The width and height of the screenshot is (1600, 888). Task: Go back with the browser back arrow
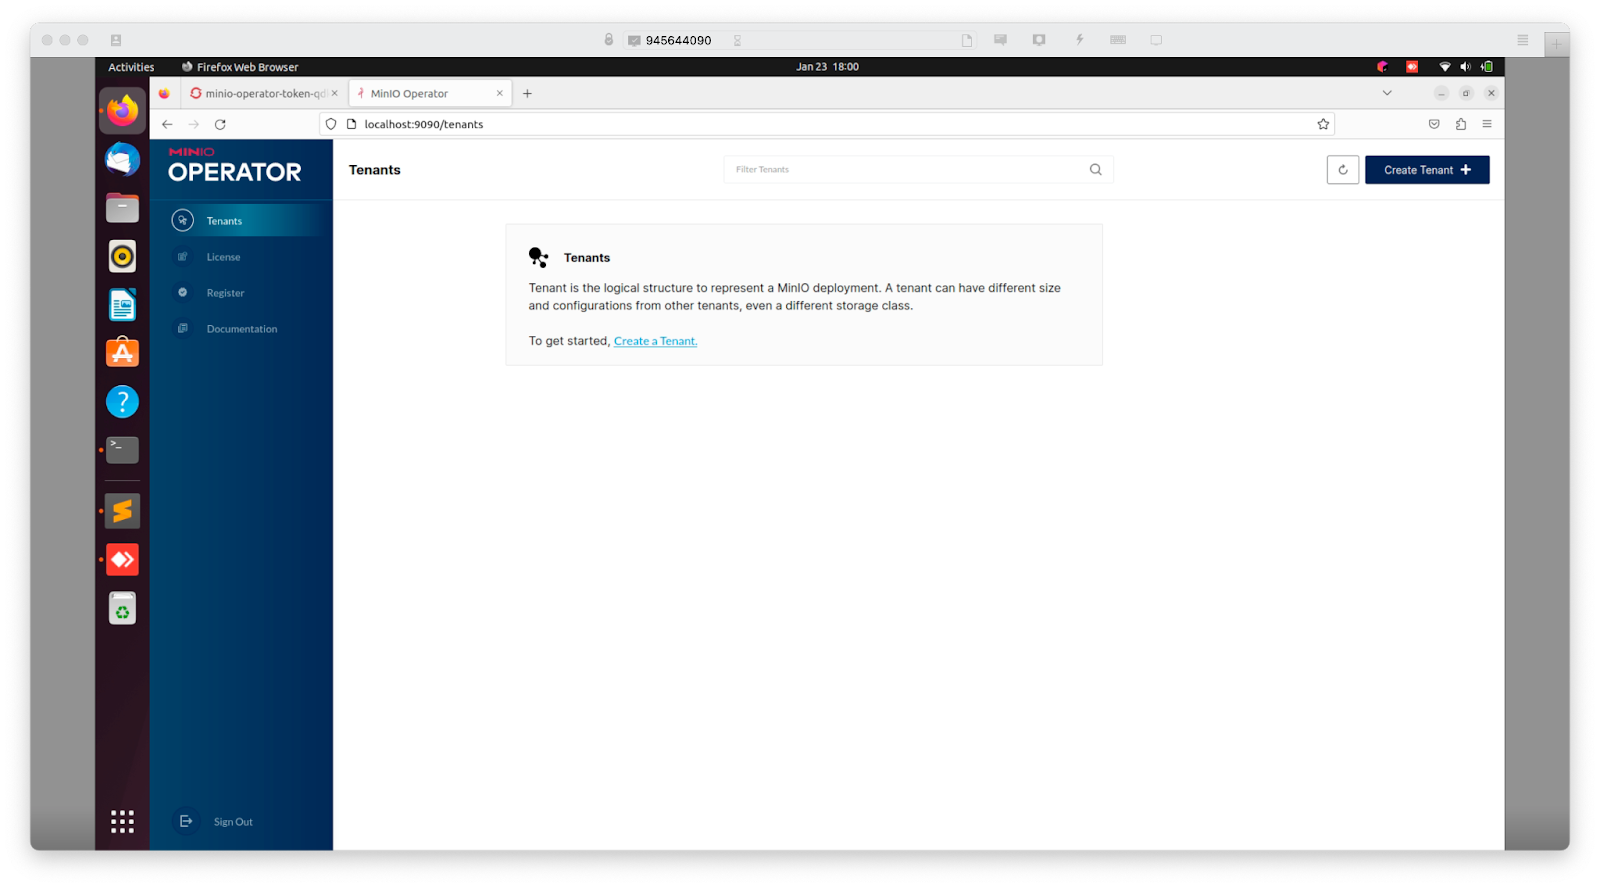tap(167, 124)
